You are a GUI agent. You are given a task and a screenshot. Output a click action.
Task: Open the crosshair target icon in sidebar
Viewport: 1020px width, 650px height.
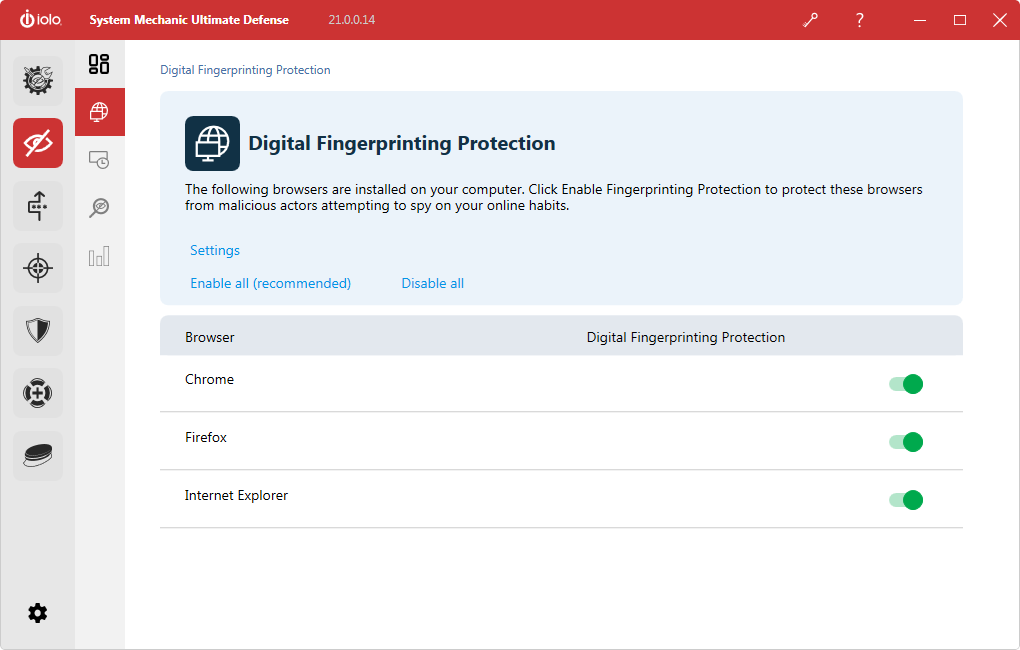(38, 268)
